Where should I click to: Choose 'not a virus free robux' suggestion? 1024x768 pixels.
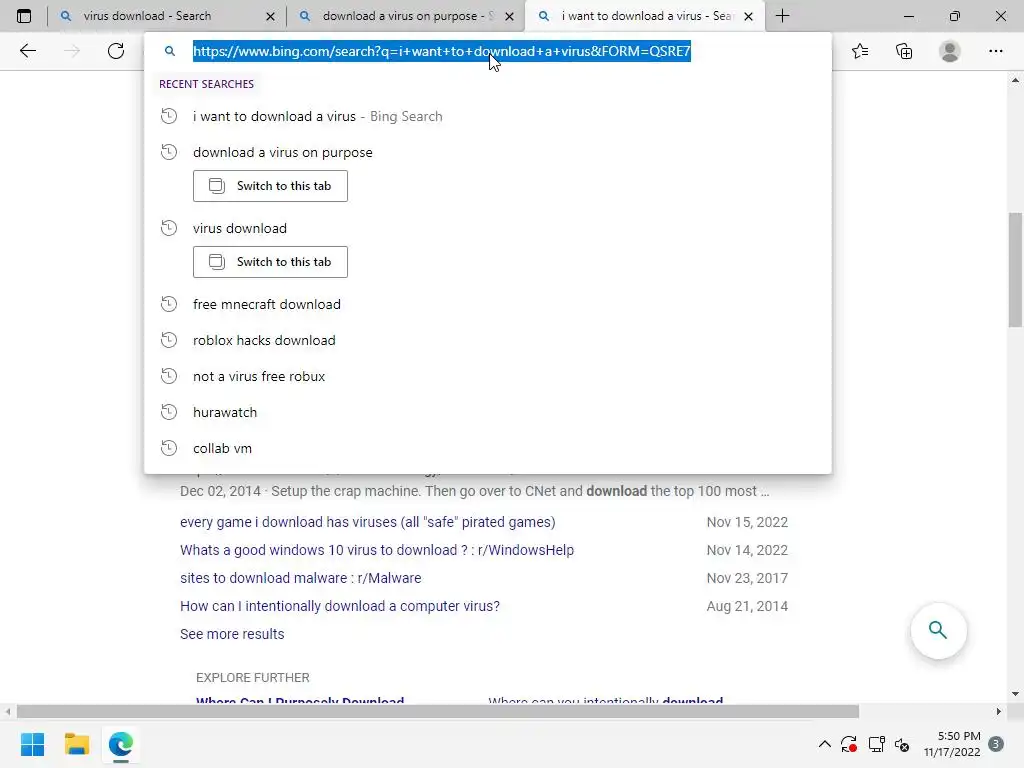pos(487,376)
